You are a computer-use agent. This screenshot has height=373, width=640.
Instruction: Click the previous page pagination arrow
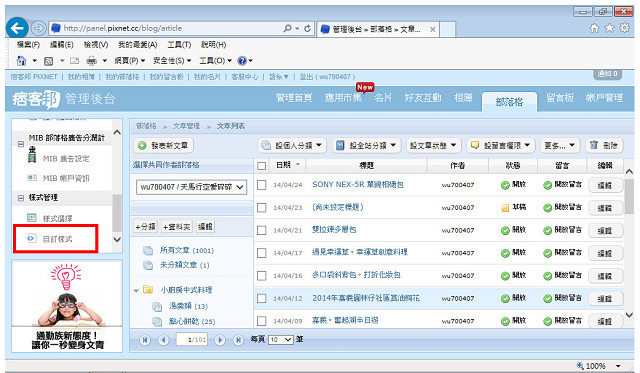[164, 340]
